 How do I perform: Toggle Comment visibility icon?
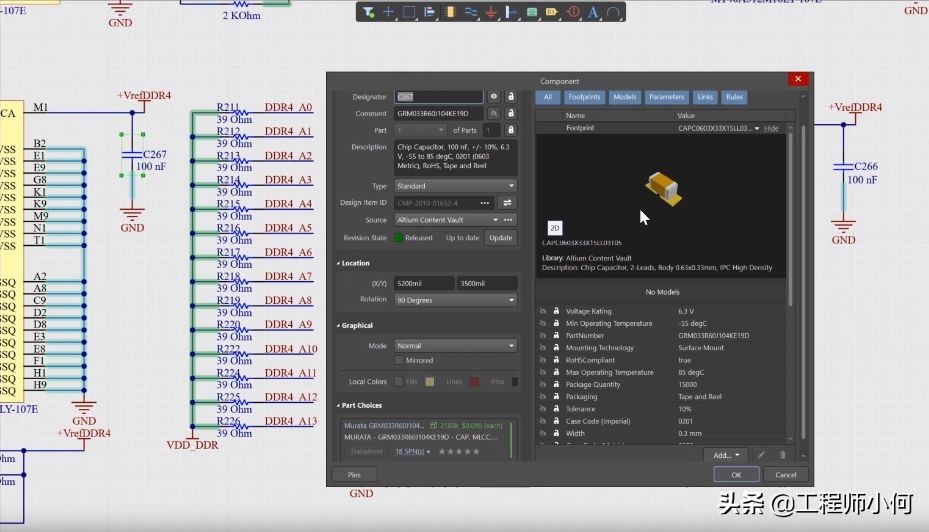pos(494,113)
